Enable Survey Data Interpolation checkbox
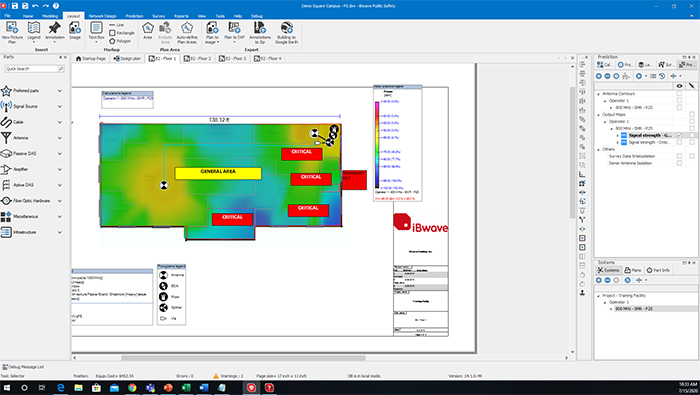The height and width of the screenshot is (395, 700). click(679, 156)
